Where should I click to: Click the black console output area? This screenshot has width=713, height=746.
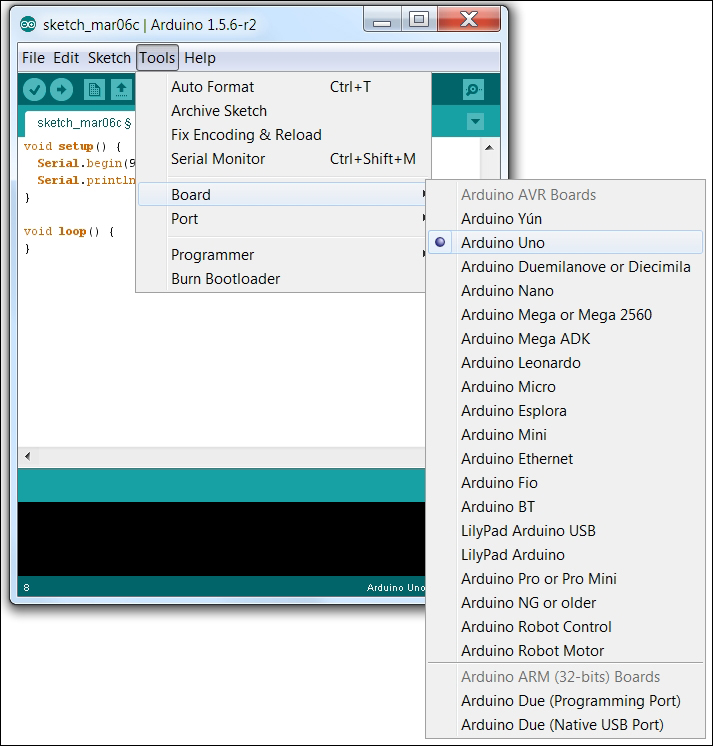click(x=221, y=539)
